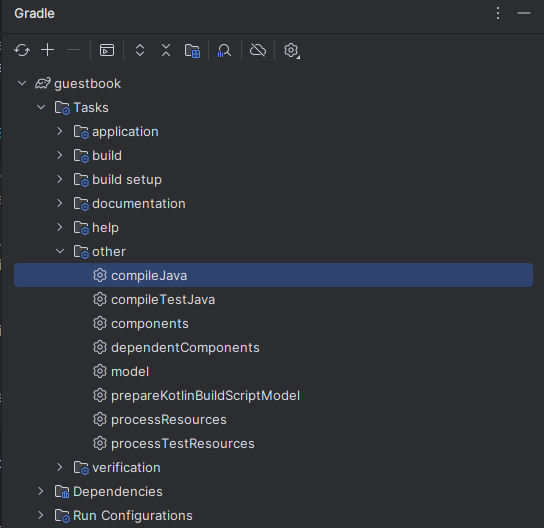Open the Gradle panel options menu
This screenshot has height=528, width=544.
[x=498, y=13]
